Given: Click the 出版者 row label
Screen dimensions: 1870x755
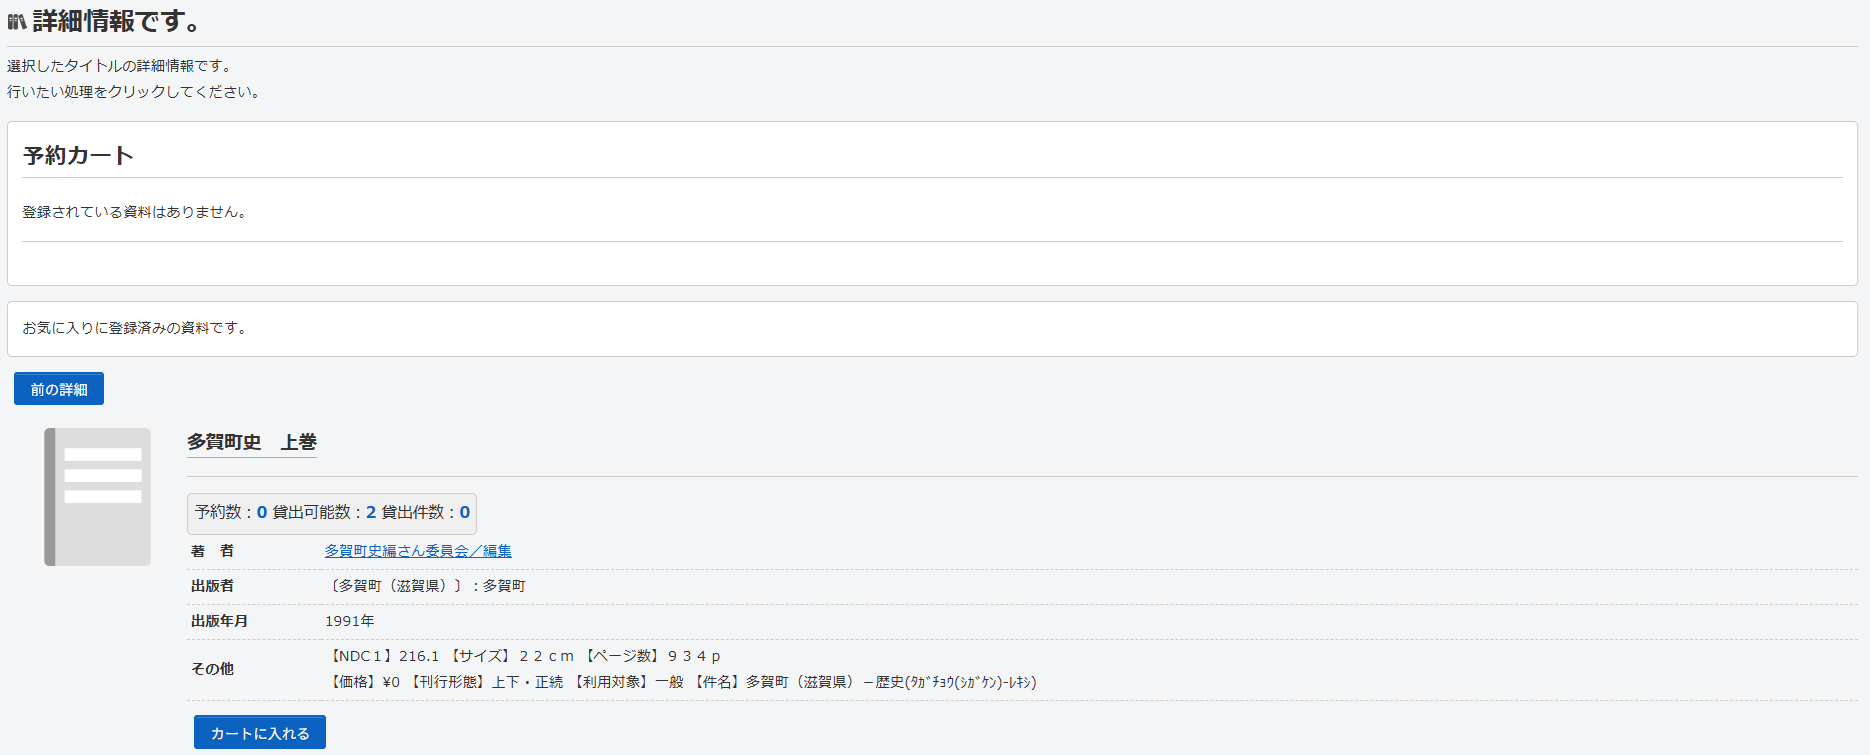Looking at the screenshot, I should pyautogui.click(x=212, y=586).
